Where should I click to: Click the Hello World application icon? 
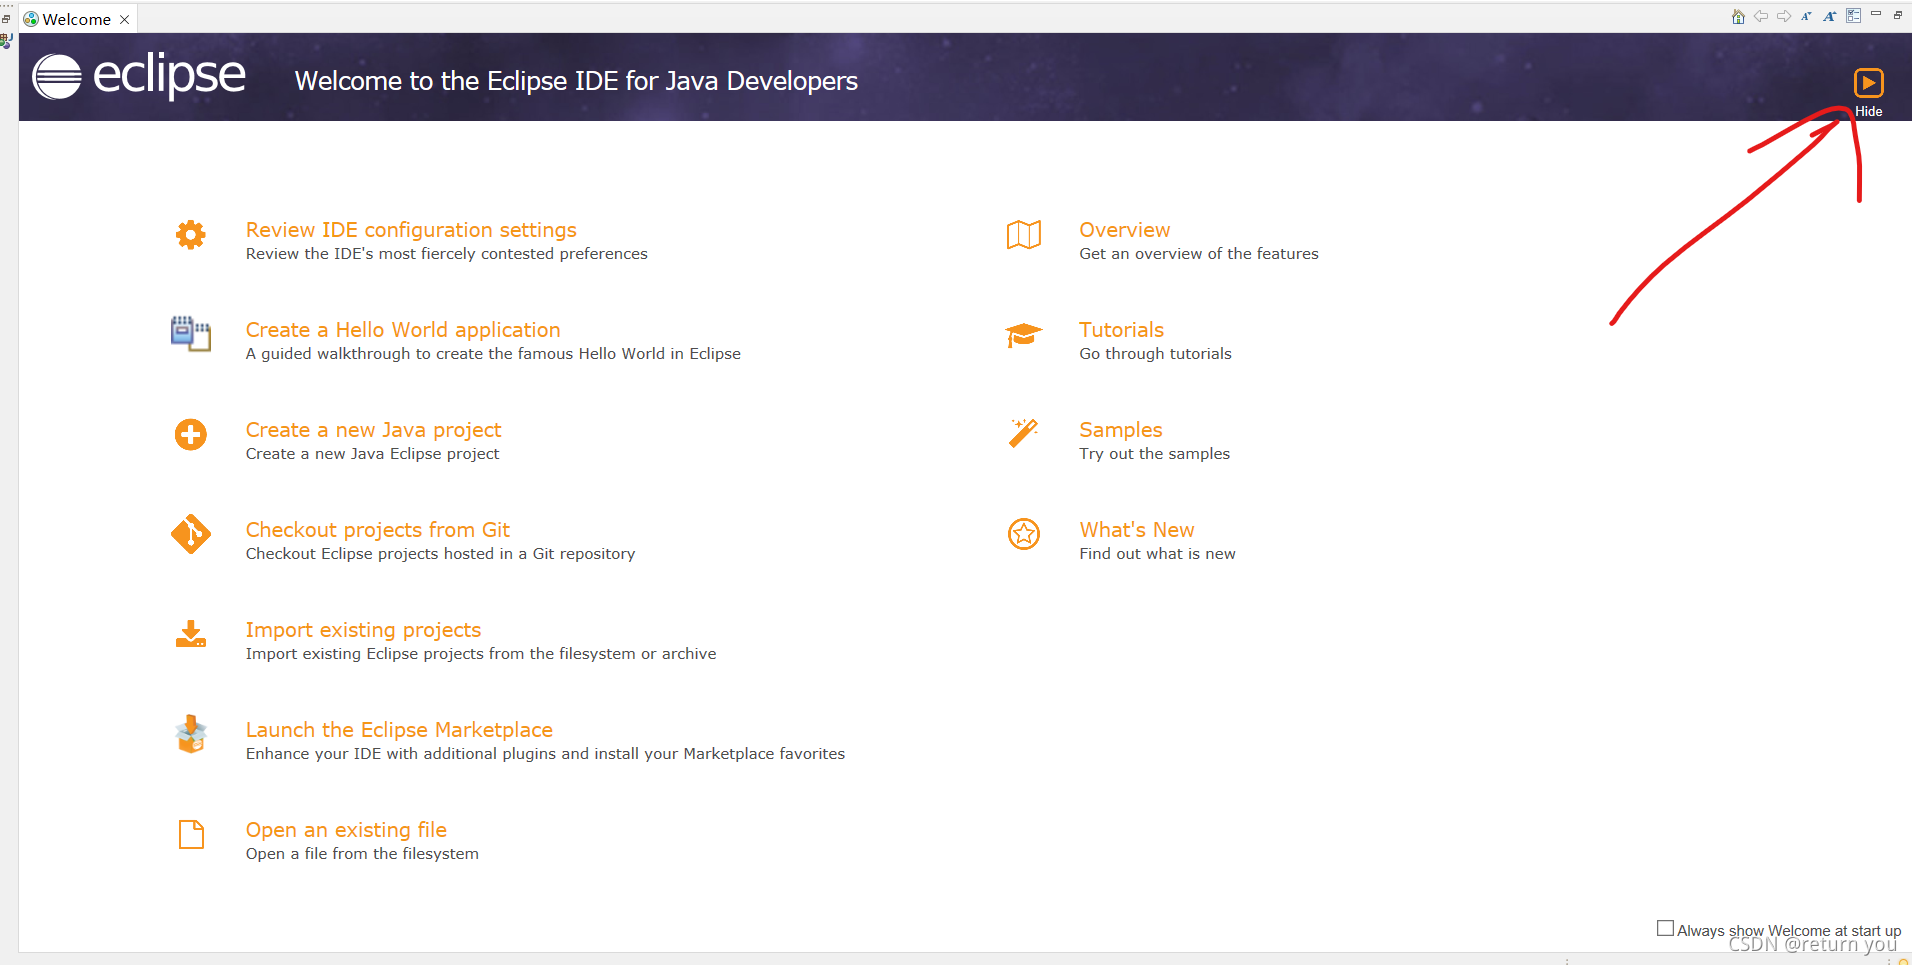(191, 334)
